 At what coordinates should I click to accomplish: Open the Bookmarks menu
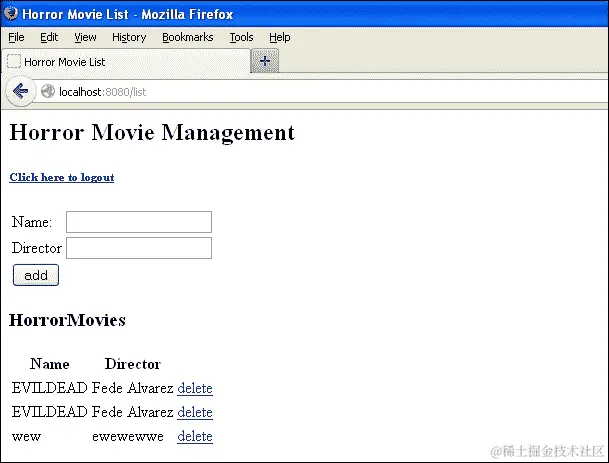pos(188,37)
